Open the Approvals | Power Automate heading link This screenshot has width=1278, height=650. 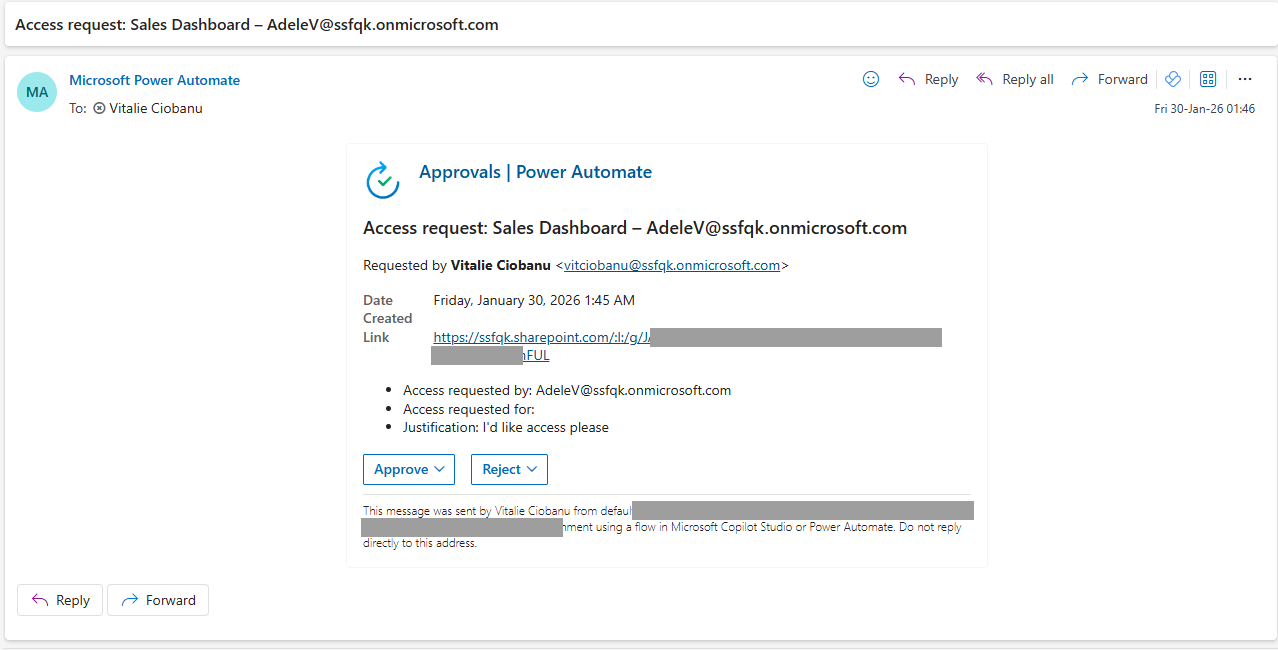point(535,172)
